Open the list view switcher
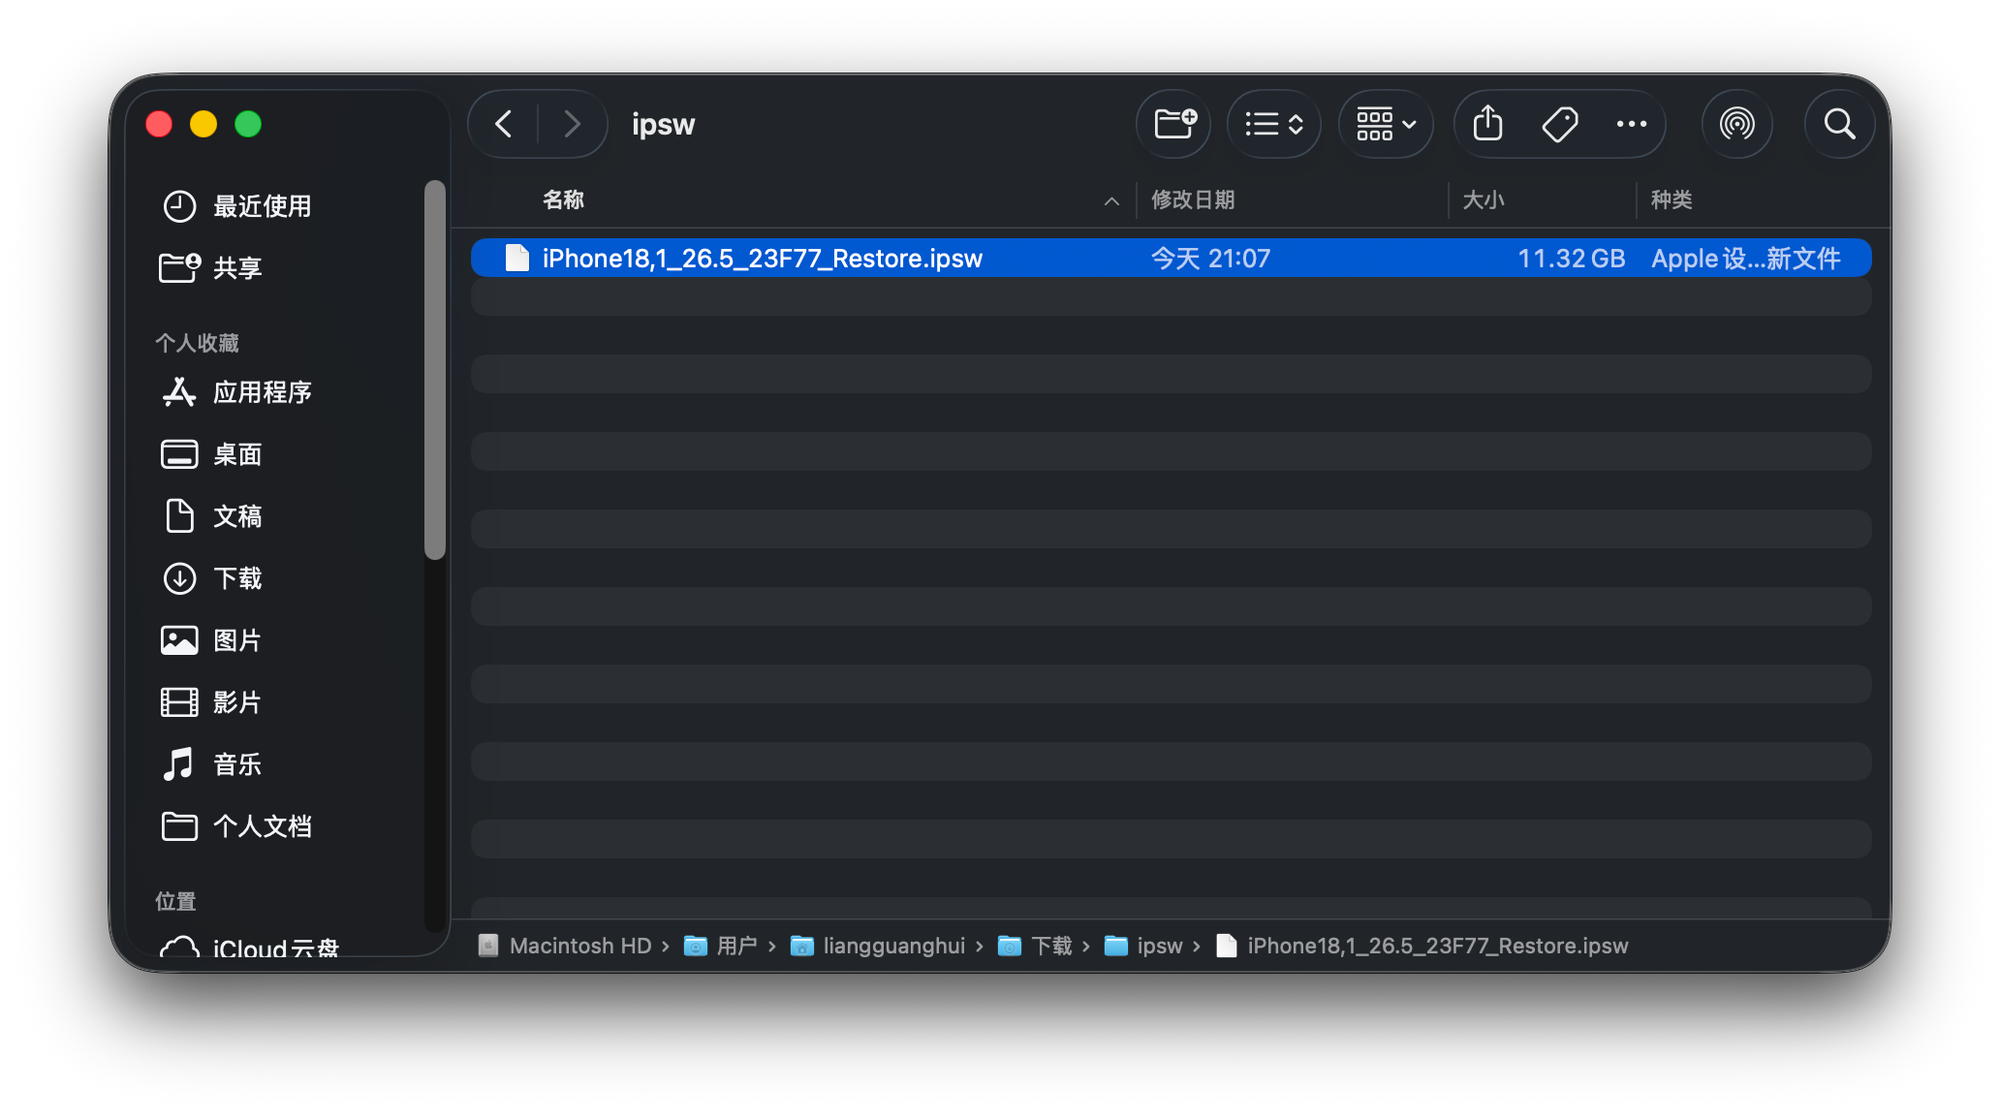The image size is (2000, 1116). click(1274, 124)
